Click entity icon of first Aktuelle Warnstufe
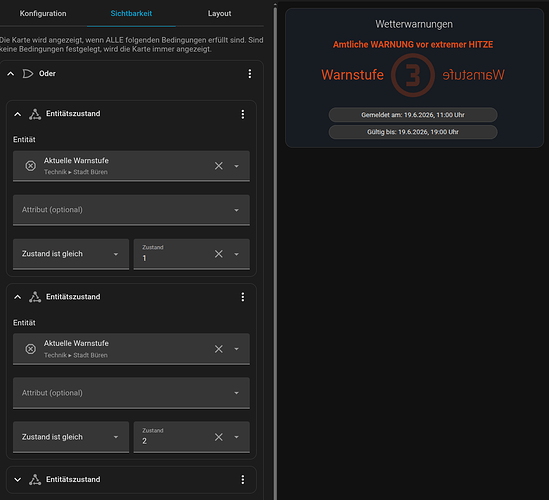Screen dimensions: 549x500 30,166
